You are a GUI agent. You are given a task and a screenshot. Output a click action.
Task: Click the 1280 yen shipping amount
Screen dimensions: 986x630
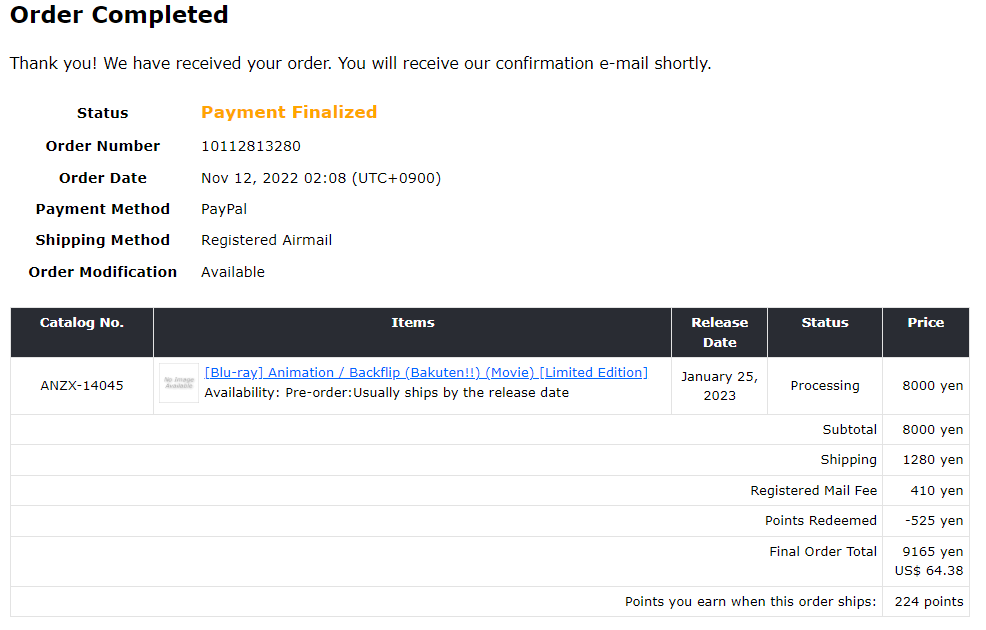tap(937, 460)
